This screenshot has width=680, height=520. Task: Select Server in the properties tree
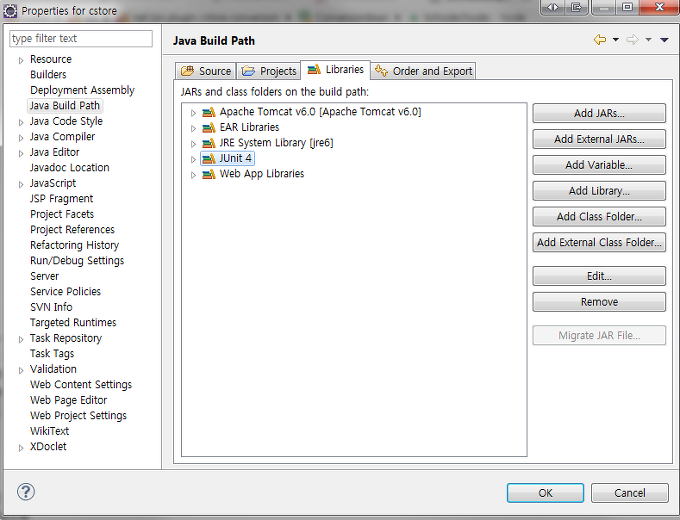[x=44, y=276]
